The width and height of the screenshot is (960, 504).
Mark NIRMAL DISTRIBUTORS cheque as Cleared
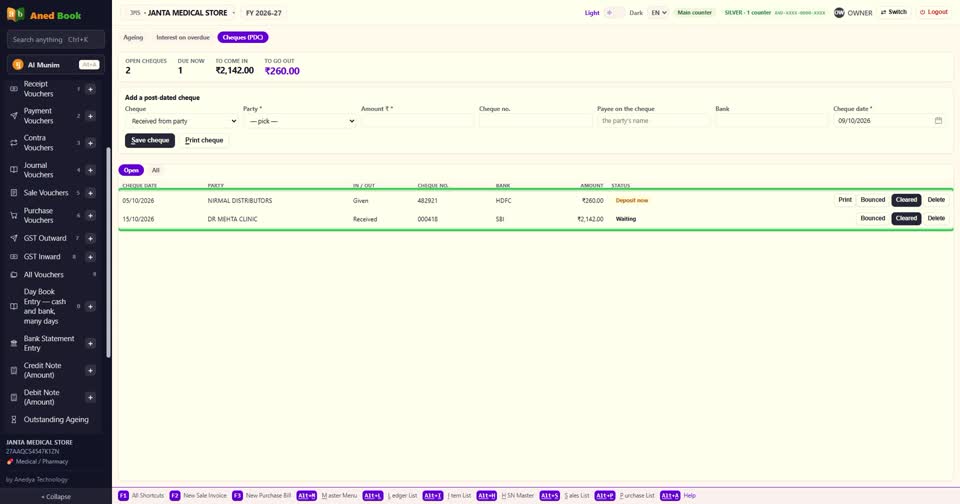coord(906,200)
